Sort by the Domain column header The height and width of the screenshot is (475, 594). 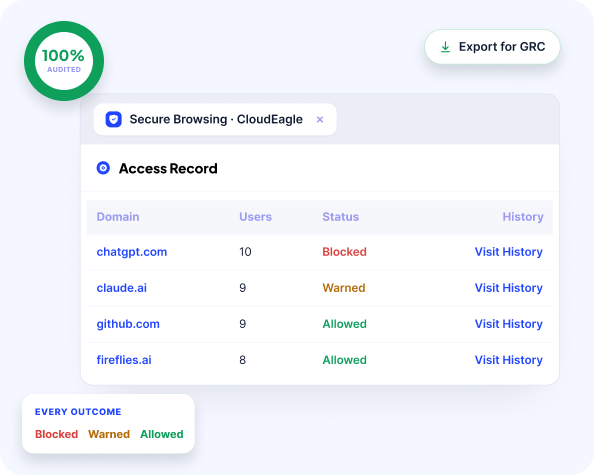(118, 217)
